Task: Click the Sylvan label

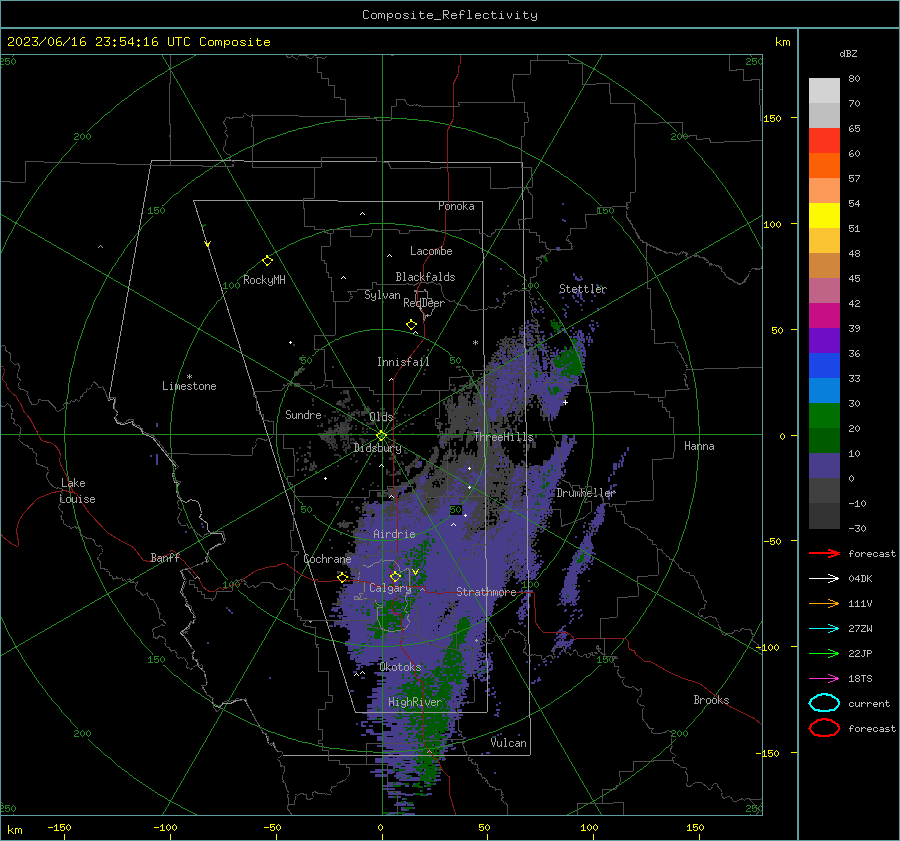Action: point(382,295)
